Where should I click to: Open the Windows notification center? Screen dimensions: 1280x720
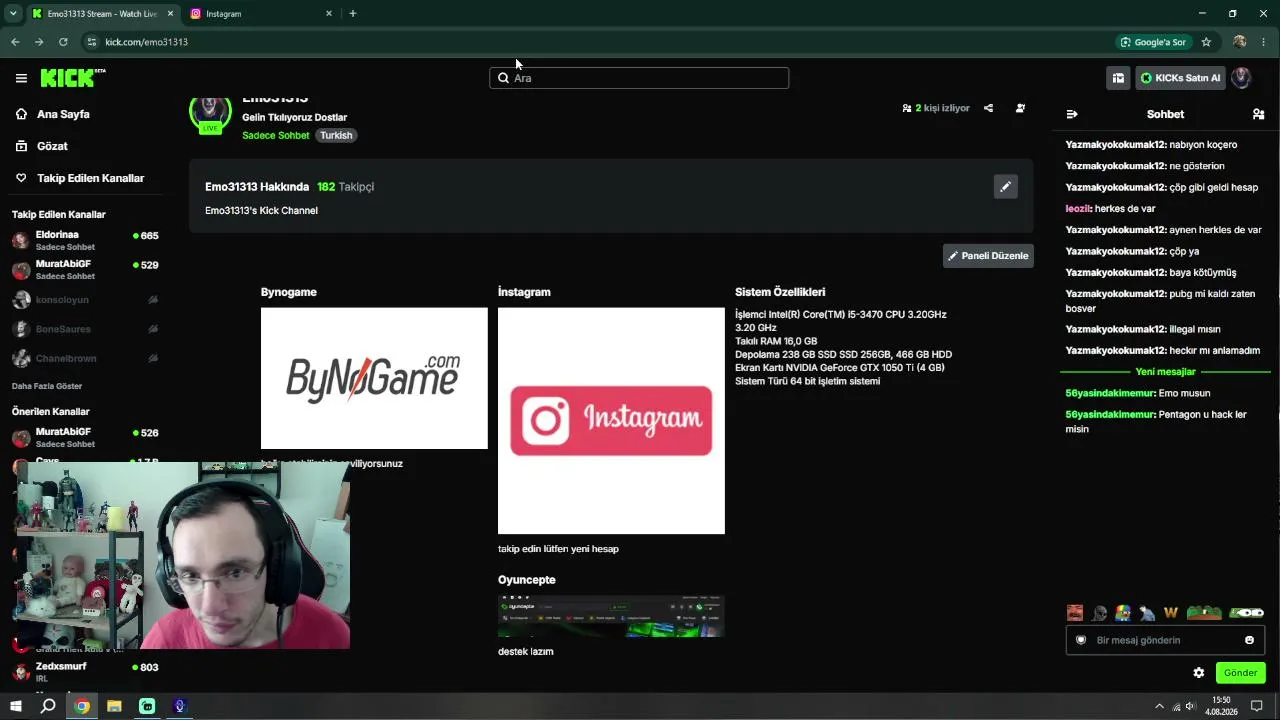pos(1257,706)
